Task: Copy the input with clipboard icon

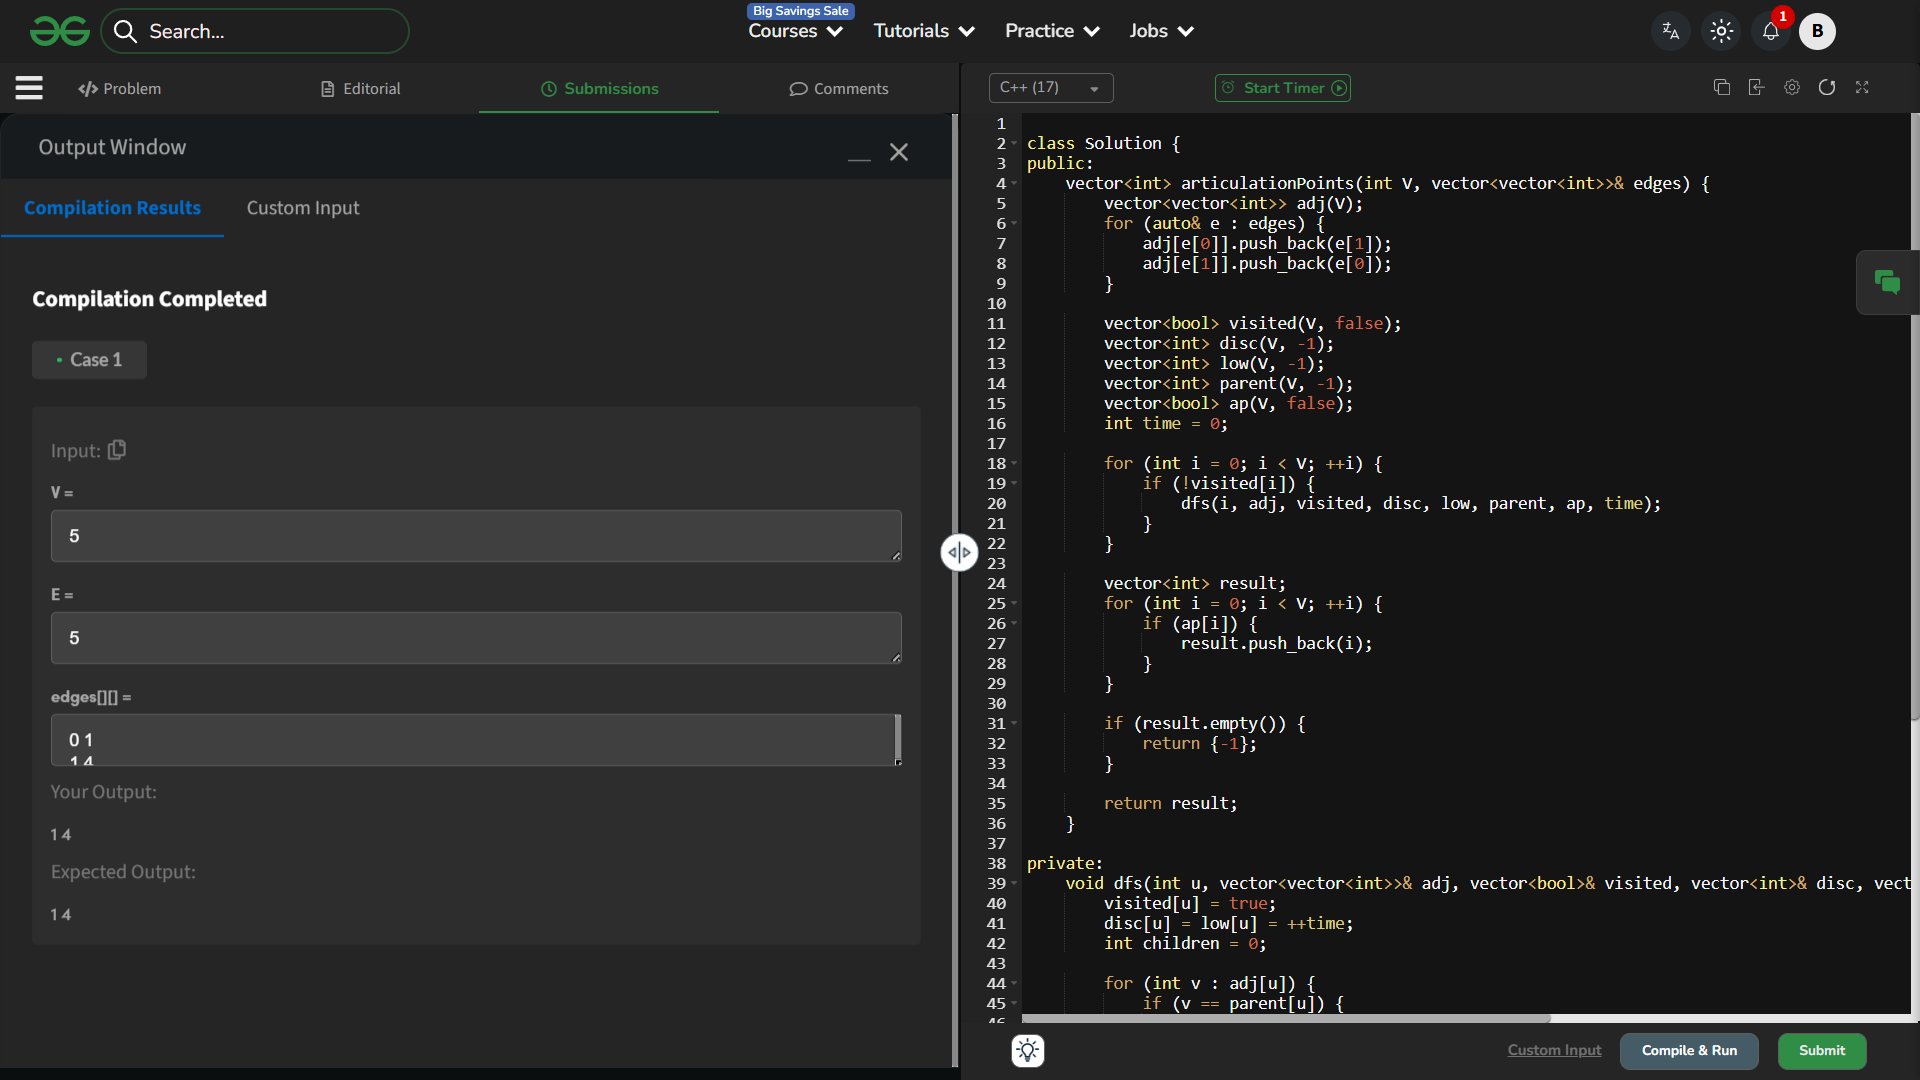Action: coord(117,450)
